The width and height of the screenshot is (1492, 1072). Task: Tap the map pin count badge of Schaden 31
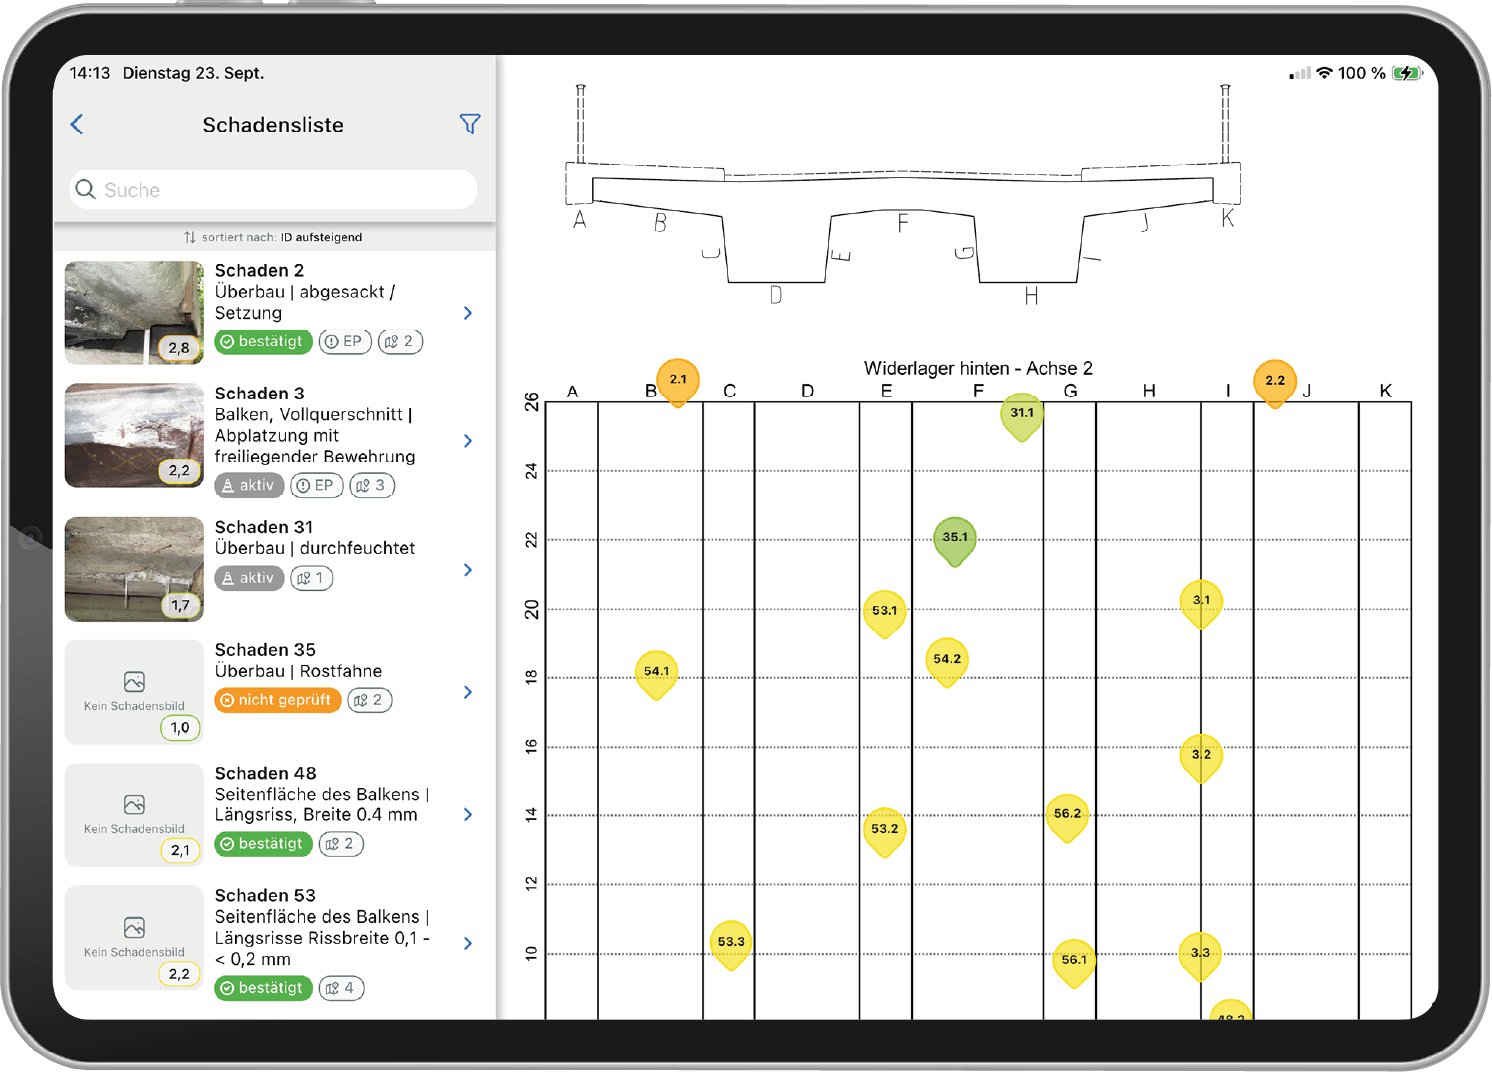(x=312, y=578)
